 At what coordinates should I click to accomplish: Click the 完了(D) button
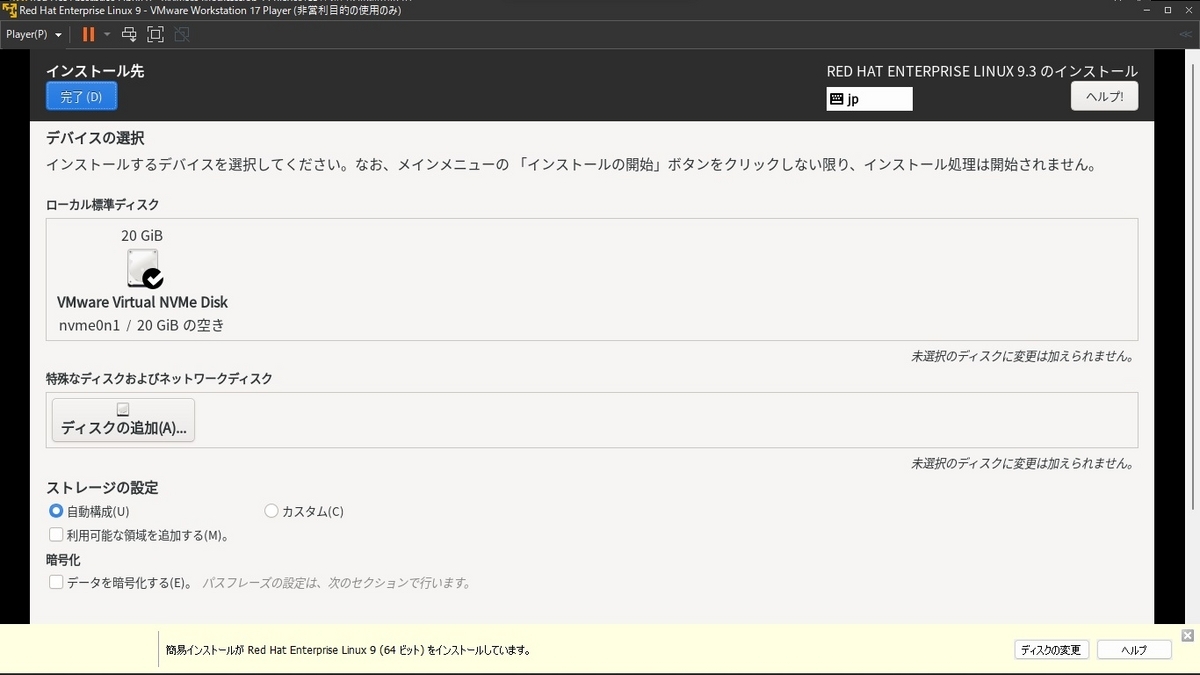[x=82, y=96]
